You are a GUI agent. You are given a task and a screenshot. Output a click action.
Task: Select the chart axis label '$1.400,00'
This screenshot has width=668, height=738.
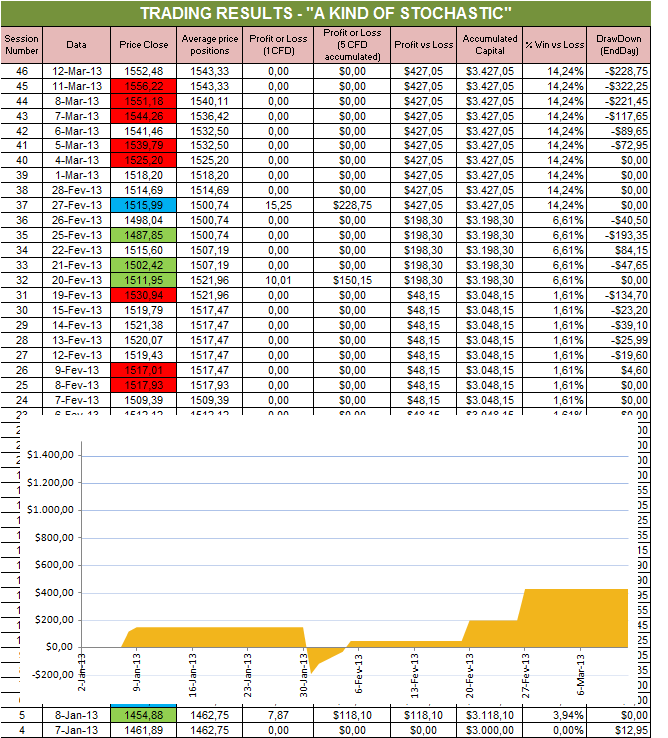50,455
